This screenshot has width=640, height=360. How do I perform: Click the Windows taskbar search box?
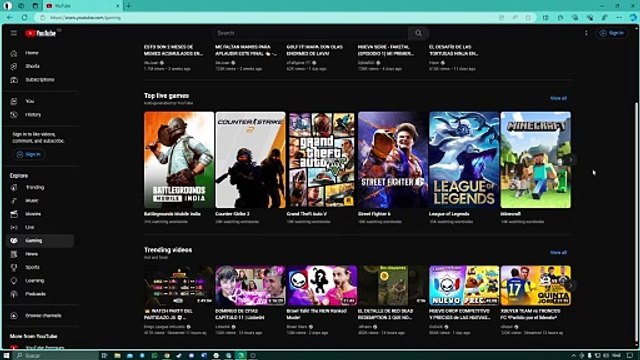pyautogui.click(x=56, y=356)
